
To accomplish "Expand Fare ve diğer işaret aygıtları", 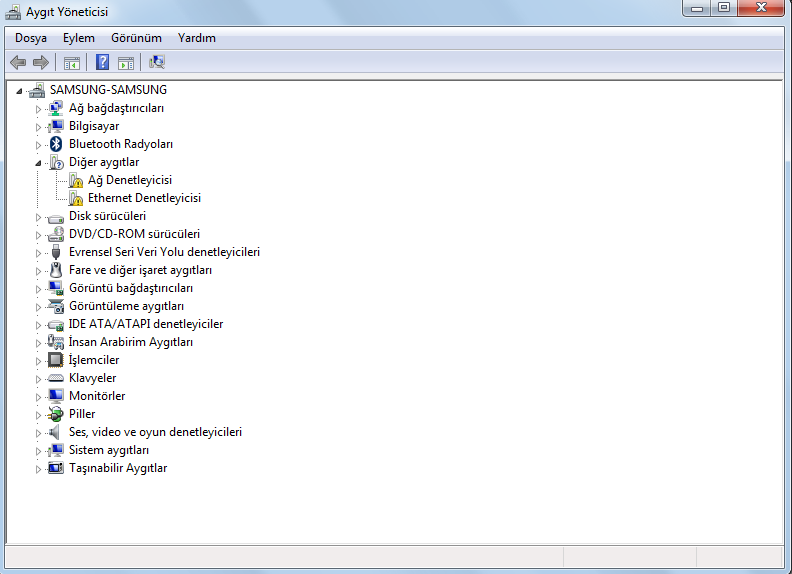I will [x=38, y=271].
